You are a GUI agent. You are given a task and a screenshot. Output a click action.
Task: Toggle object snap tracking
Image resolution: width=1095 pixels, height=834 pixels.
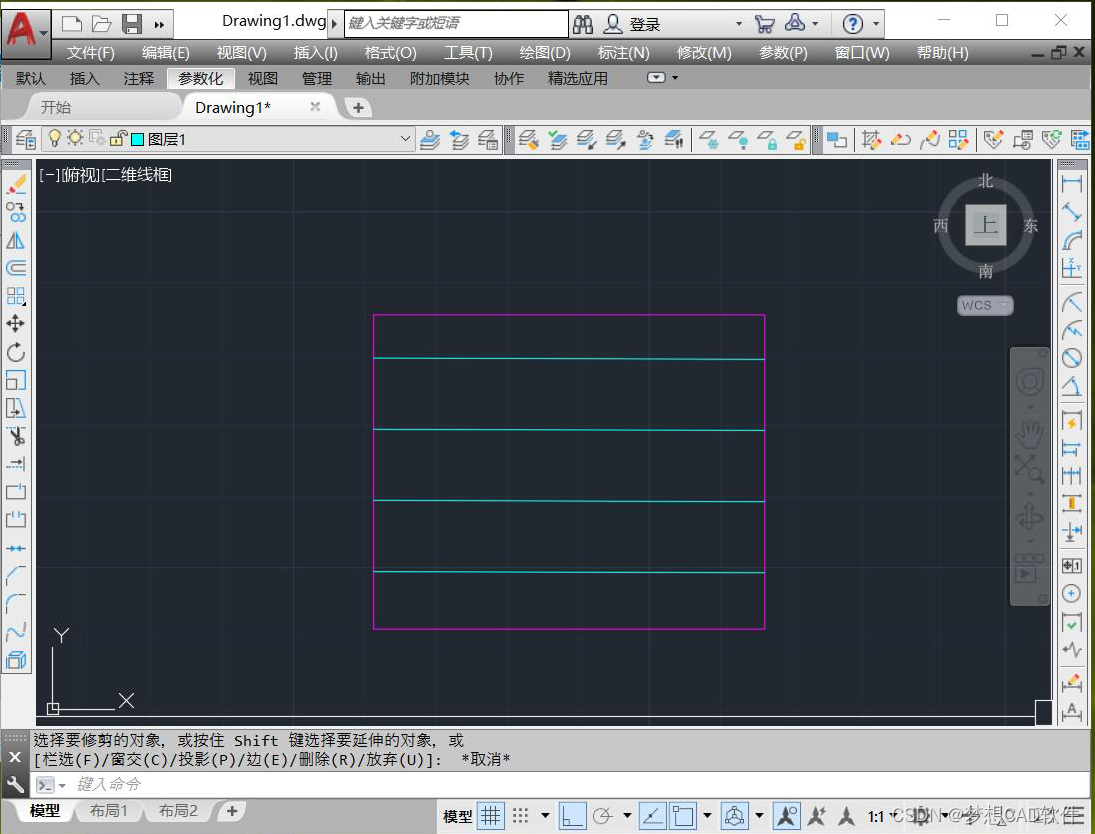pyautogui.click(x=652, y=816)
